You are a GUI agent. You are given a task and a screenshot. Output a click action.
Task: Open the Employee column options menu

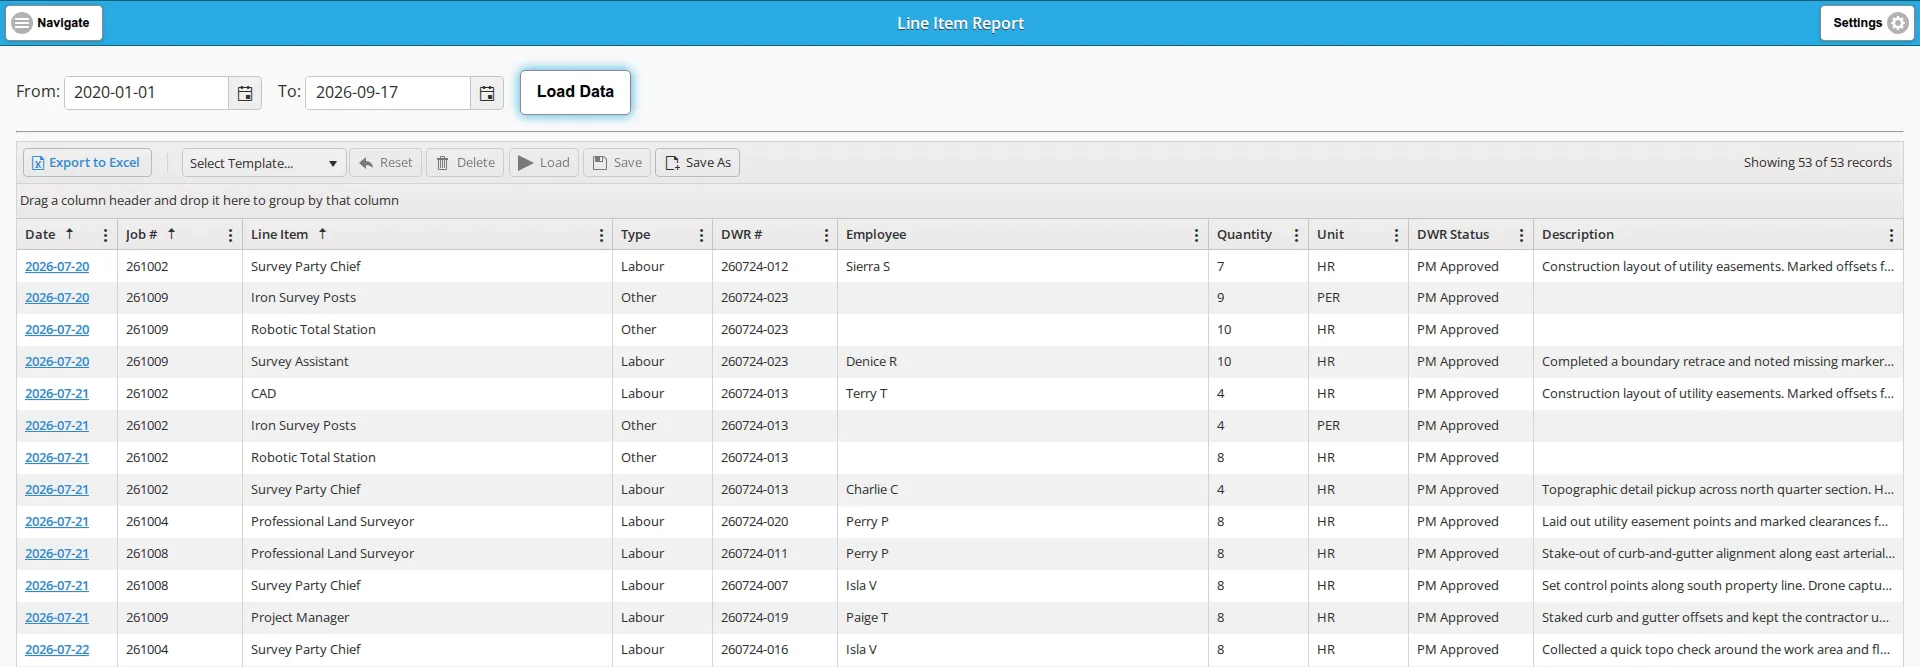(1196, 235)
